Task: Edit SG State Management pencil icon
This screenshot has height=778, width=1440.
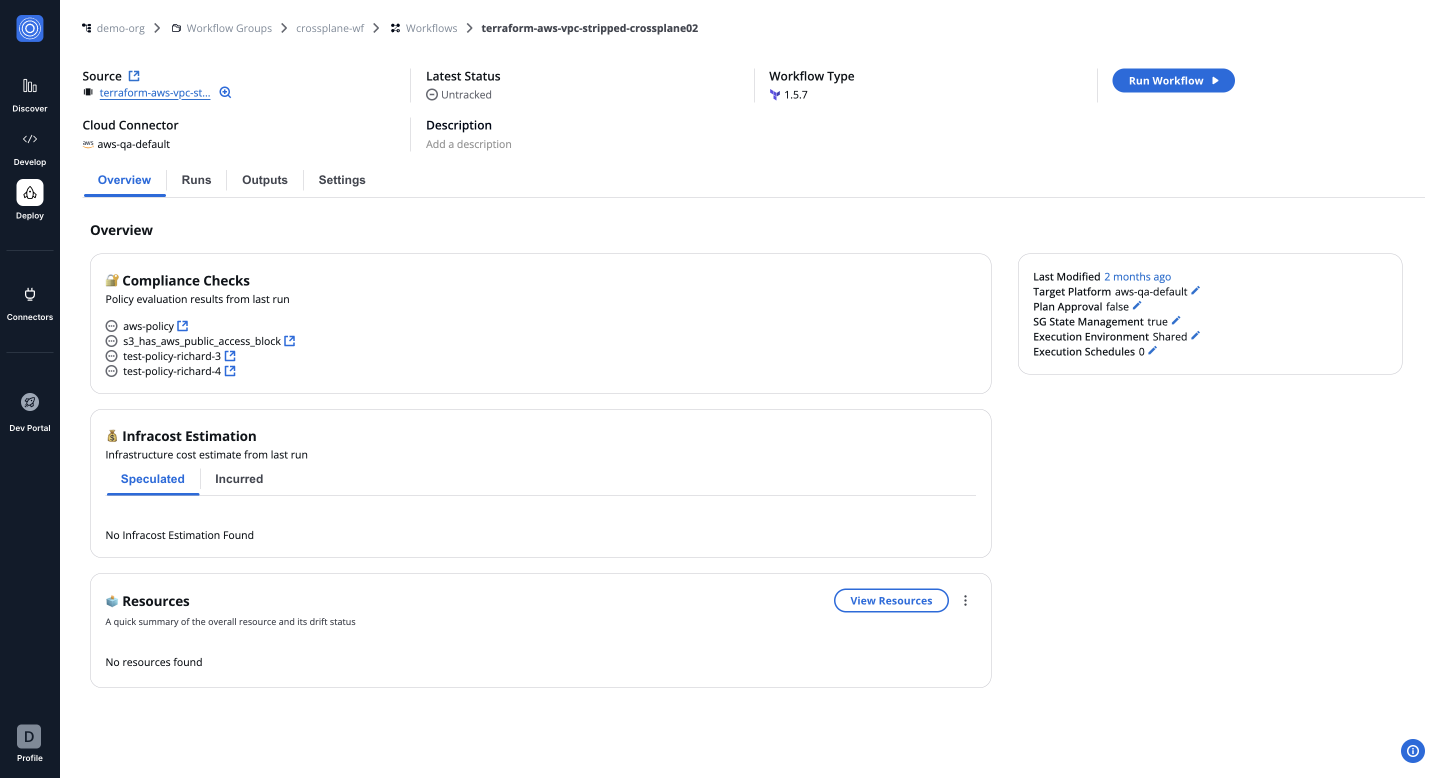Action: click(1176, 321)
